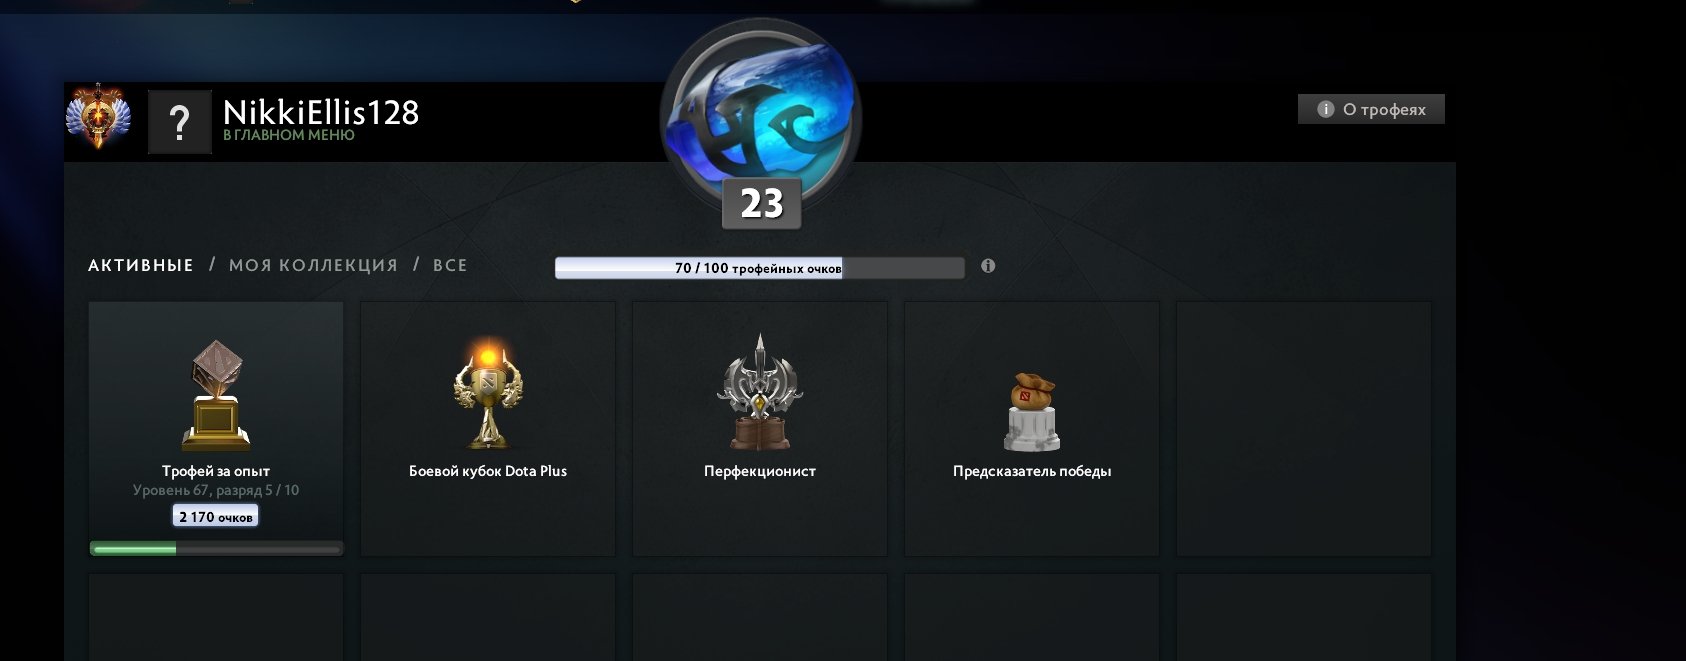This screenshot has height=661, width=1686.
Task: Click the Уровень 67, разряд 5 / 10 text
Action: coord(216,490)
